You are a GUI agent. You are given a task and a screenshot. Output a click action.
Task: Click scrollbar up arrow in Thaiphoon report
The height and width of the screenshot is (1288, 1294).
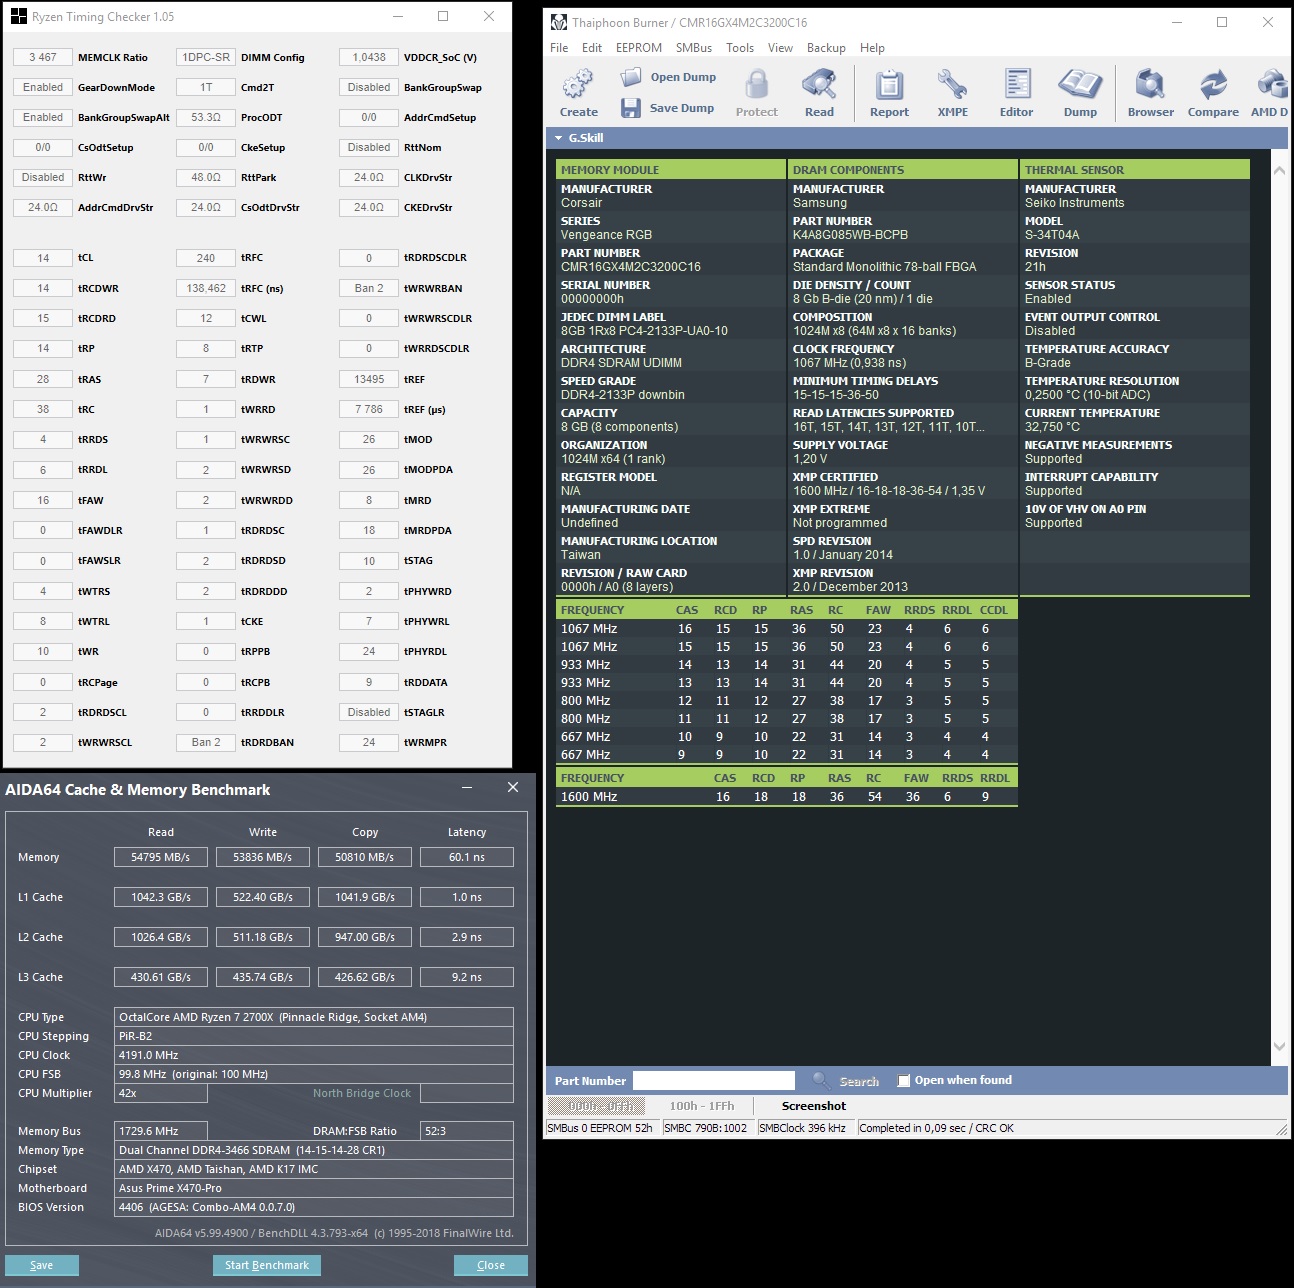(1279, 171)
